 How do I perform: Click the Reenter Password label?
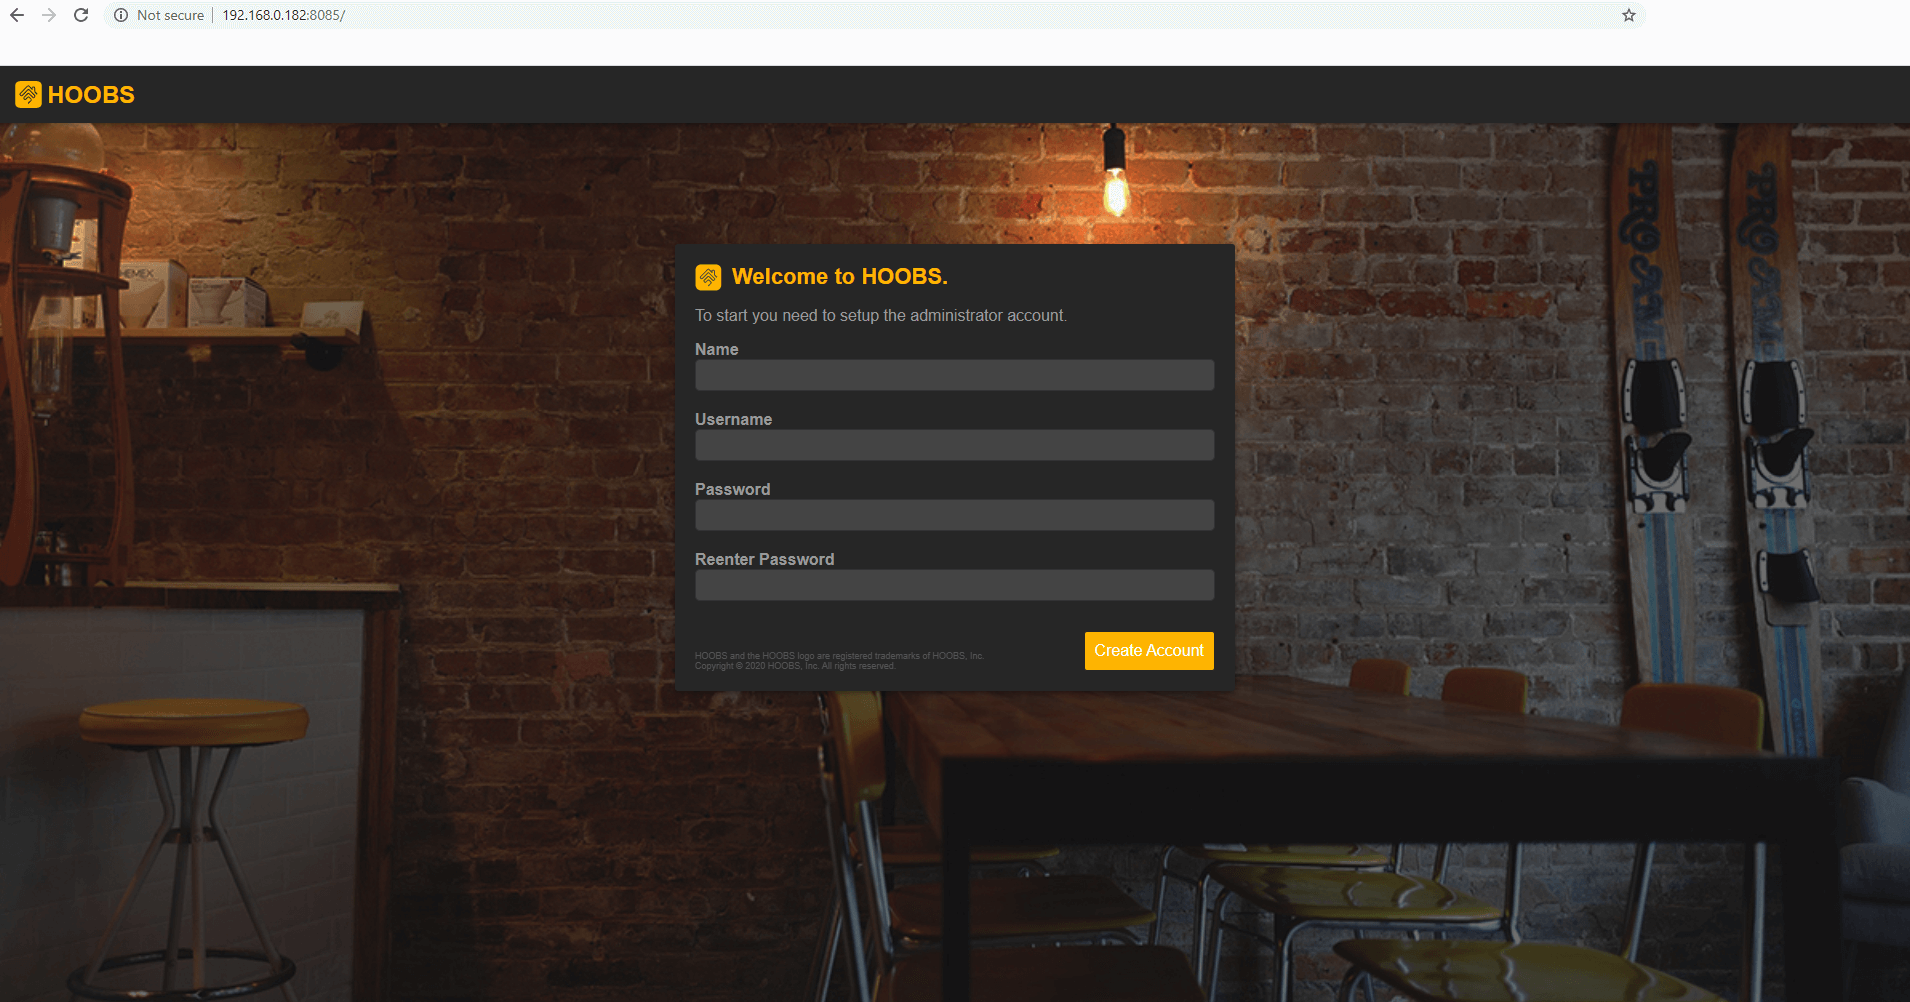point(765,559)
